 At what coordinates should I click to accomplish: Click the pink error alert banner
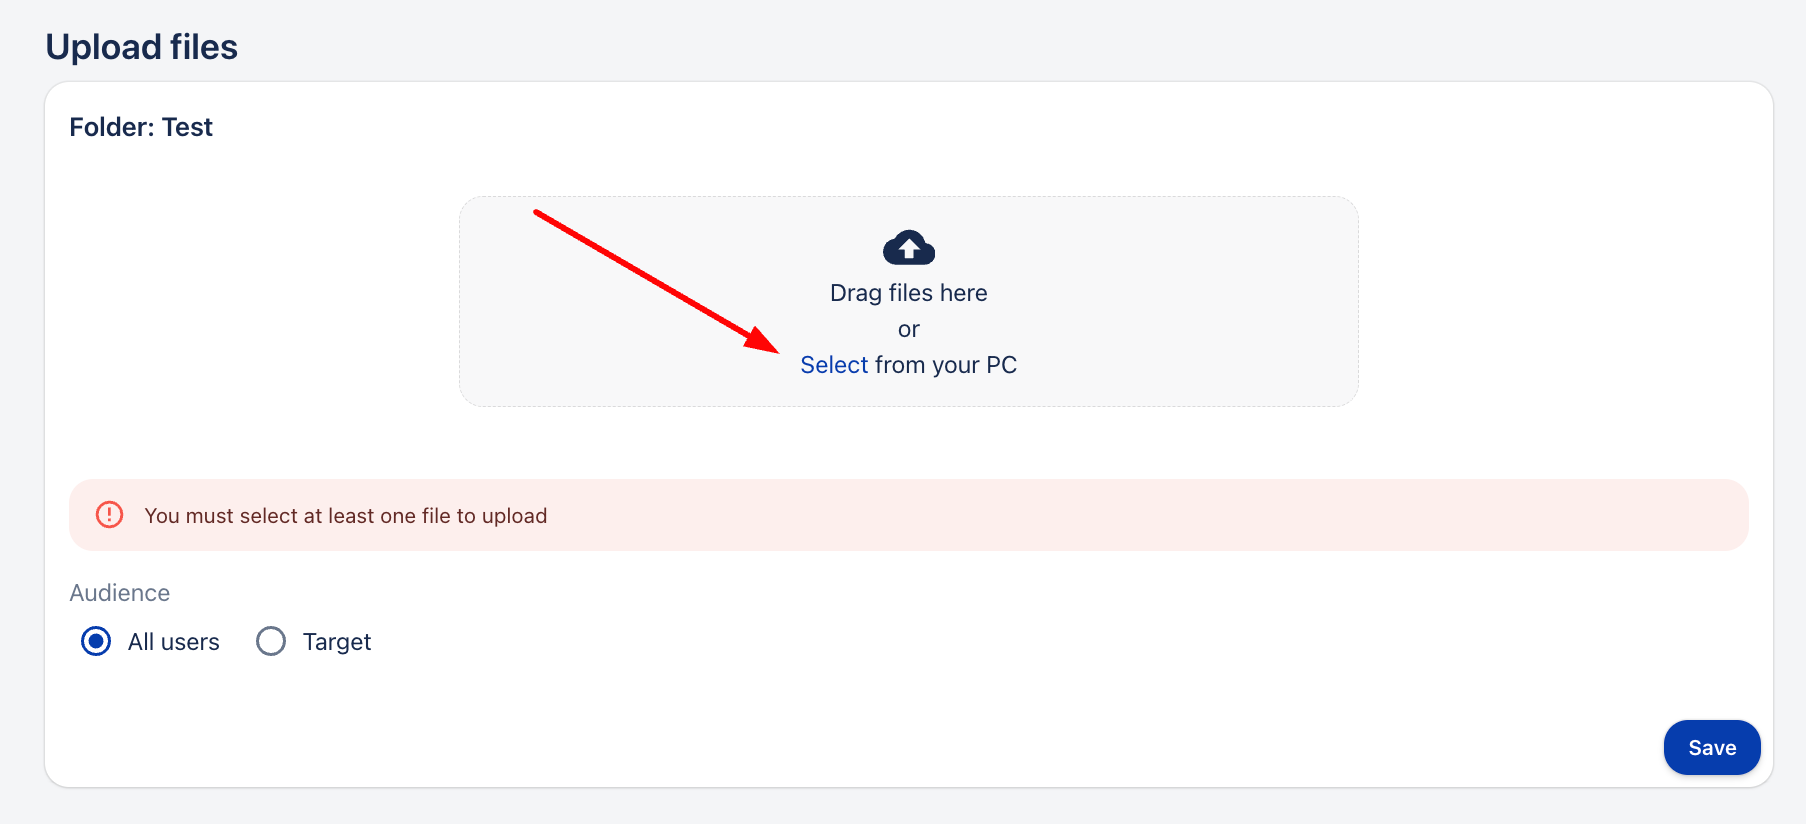pyautogui.click(x=1100, y=515)
